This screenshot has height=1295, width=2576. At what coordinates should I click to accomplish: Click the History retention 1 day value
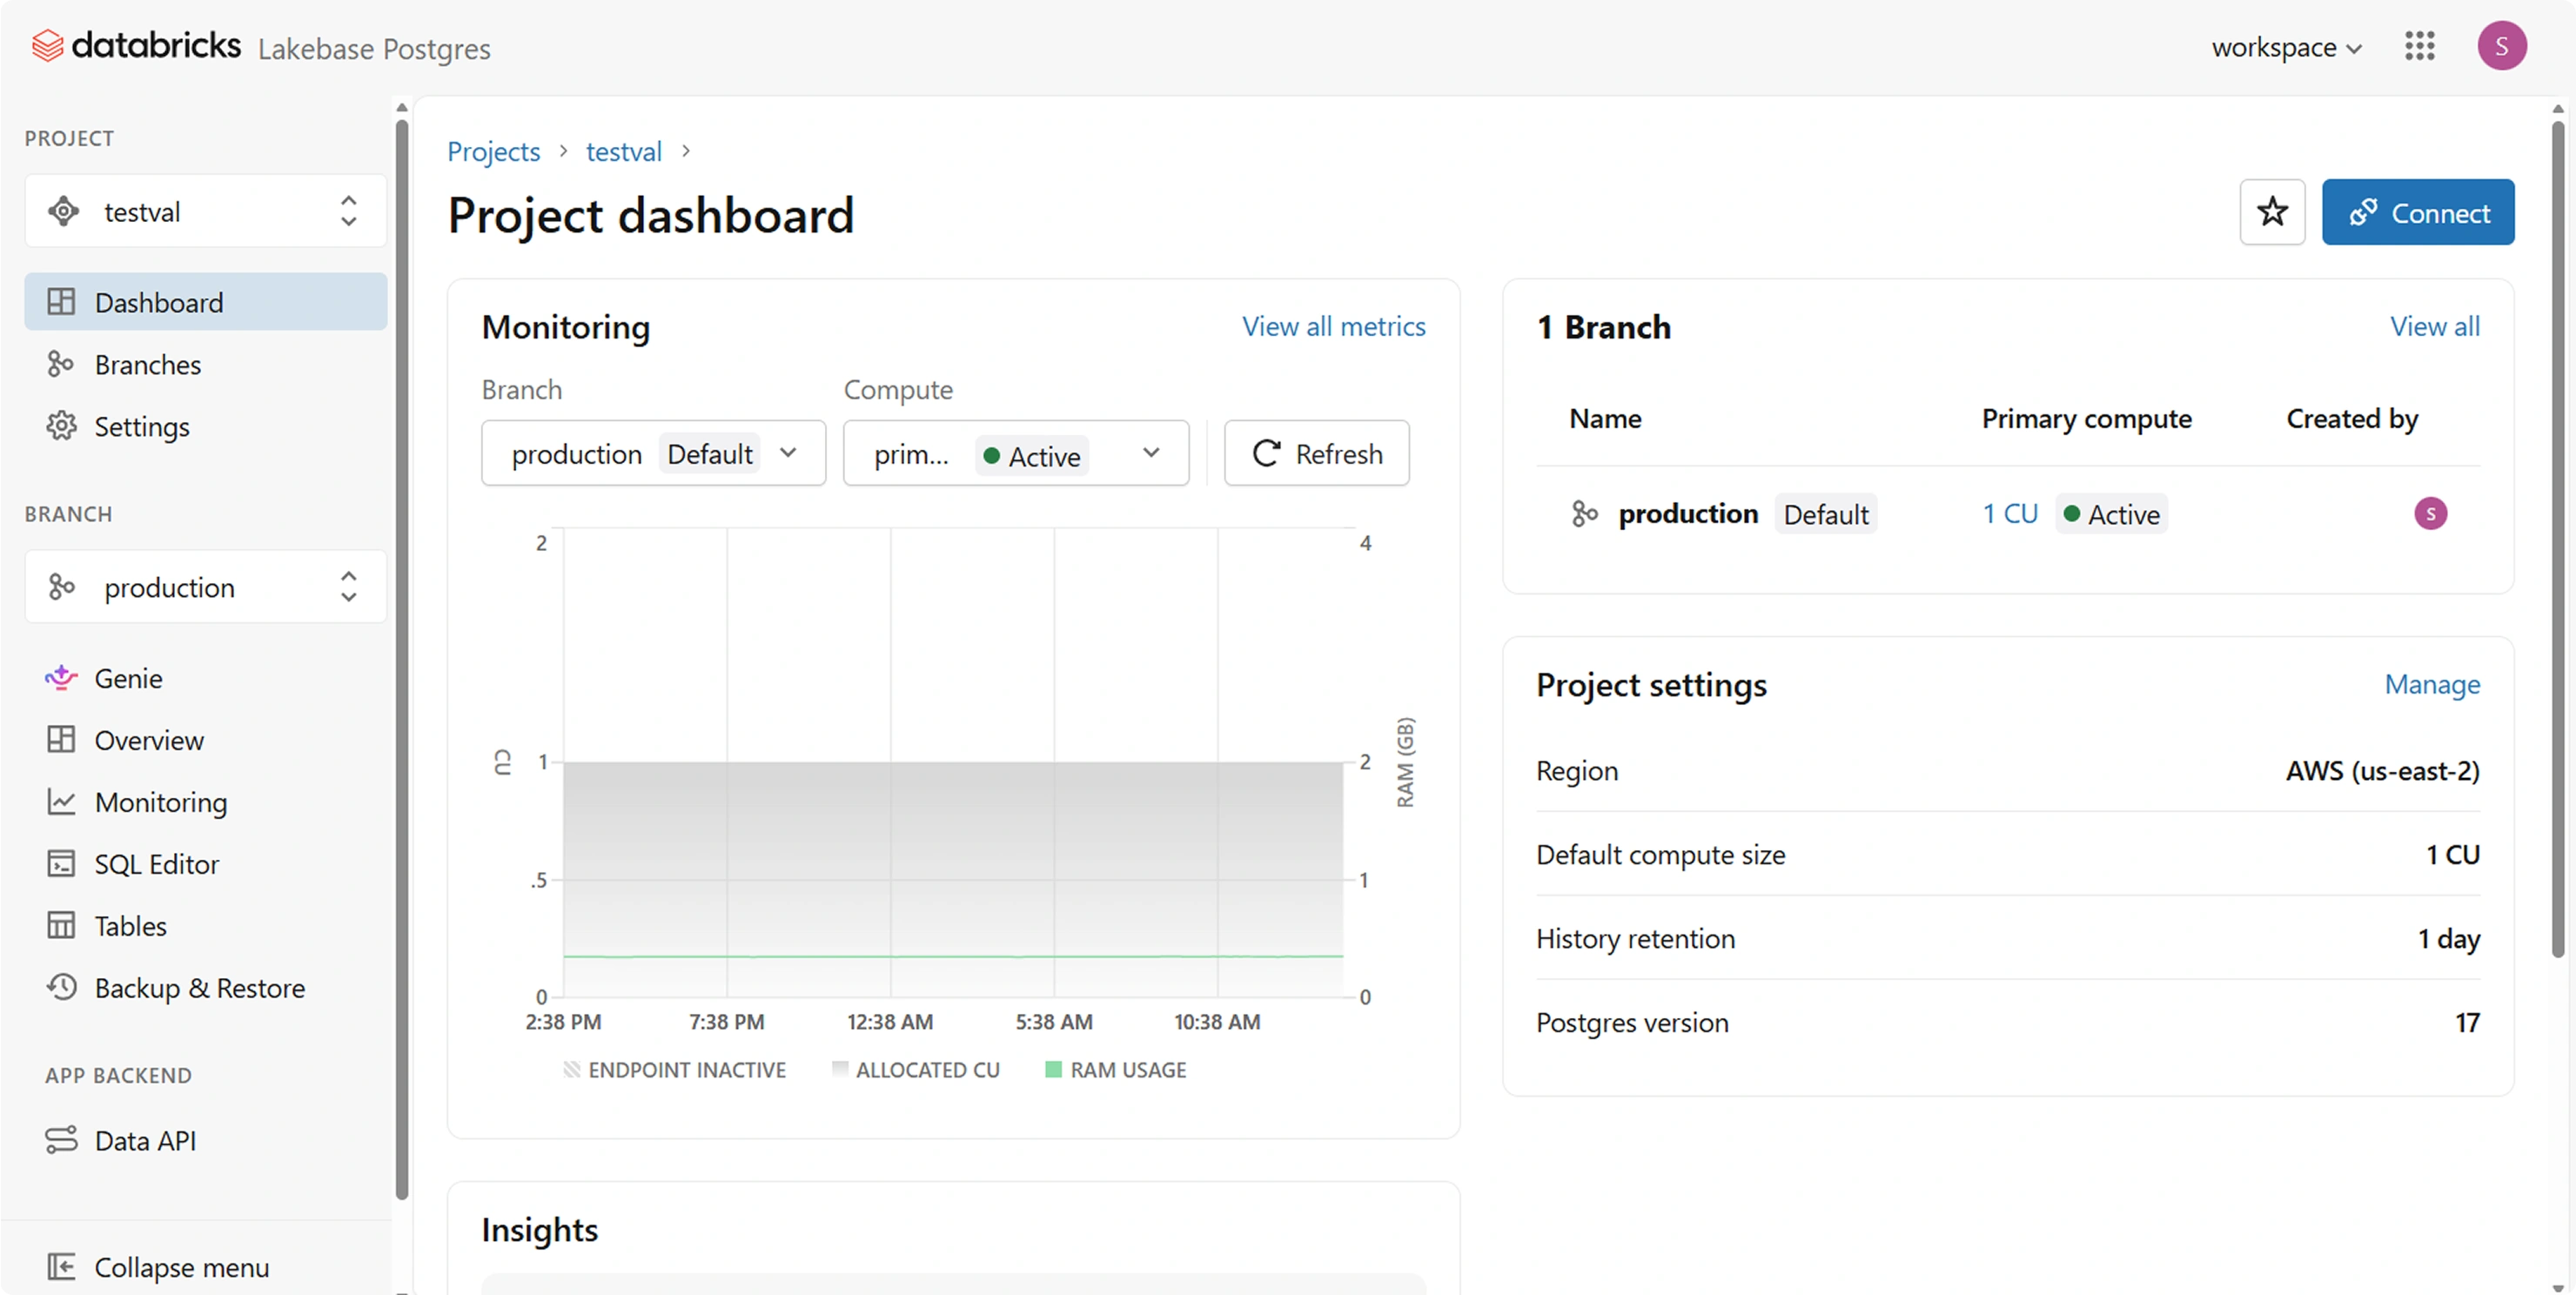[x=2448, y=939]
